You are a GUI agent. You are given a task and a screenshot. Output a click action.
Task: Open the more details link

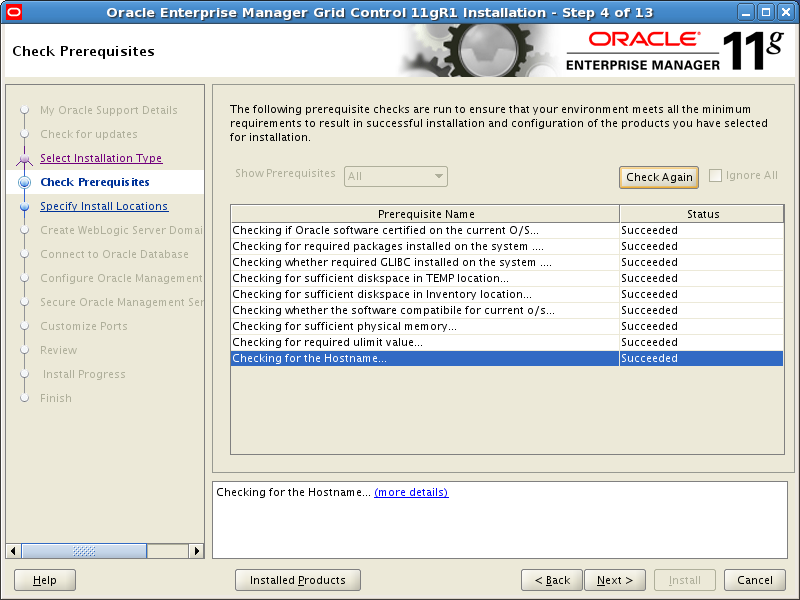point(411,492)
